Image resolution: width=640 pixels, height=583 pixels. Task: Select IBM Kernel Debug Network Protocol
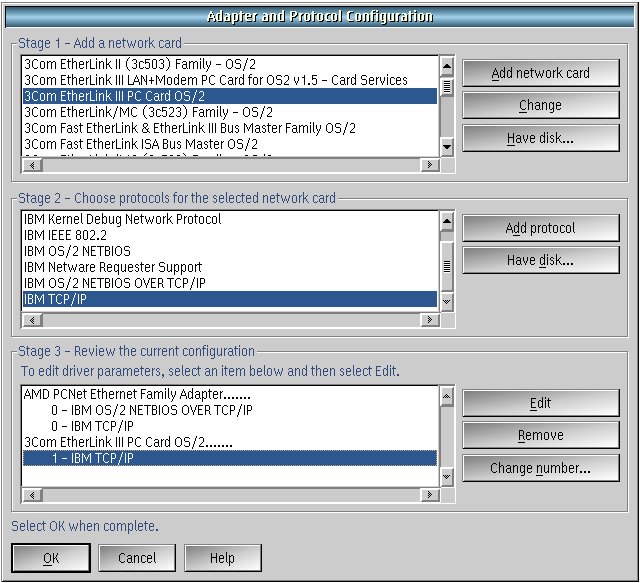230,219
